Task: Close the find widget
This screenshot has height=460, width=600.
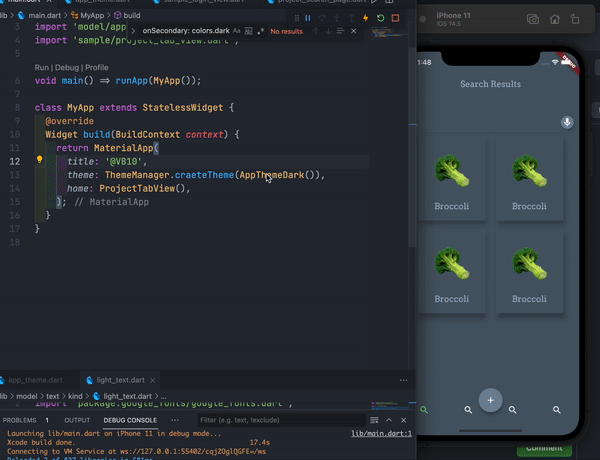Action: click(354, 31)
